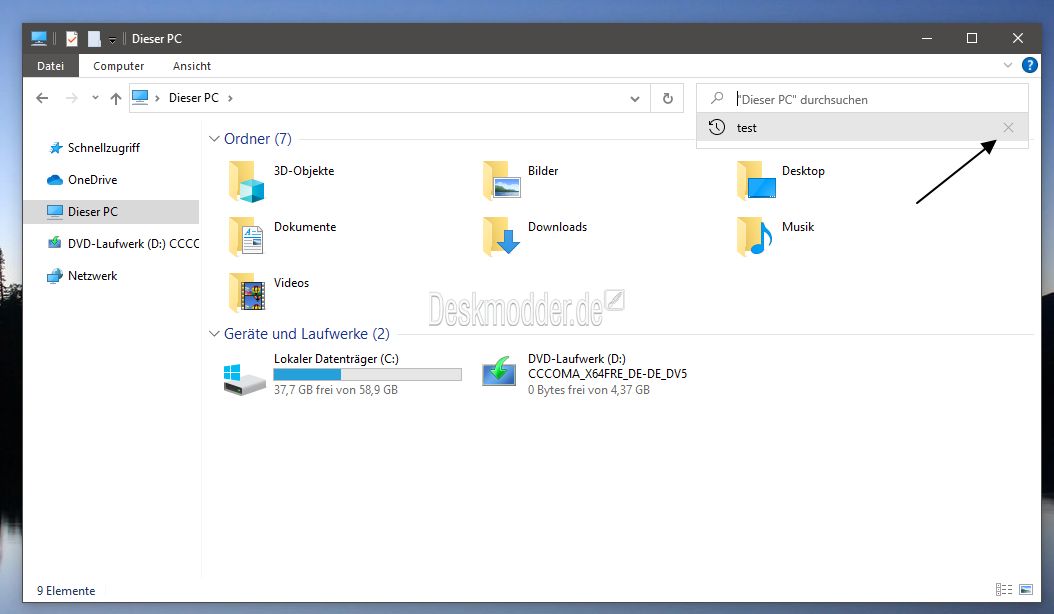1054x614 pixels.
Task: Select Dieser PC in navigation pane
Action: pyautogui.click(x=111, y=212)
